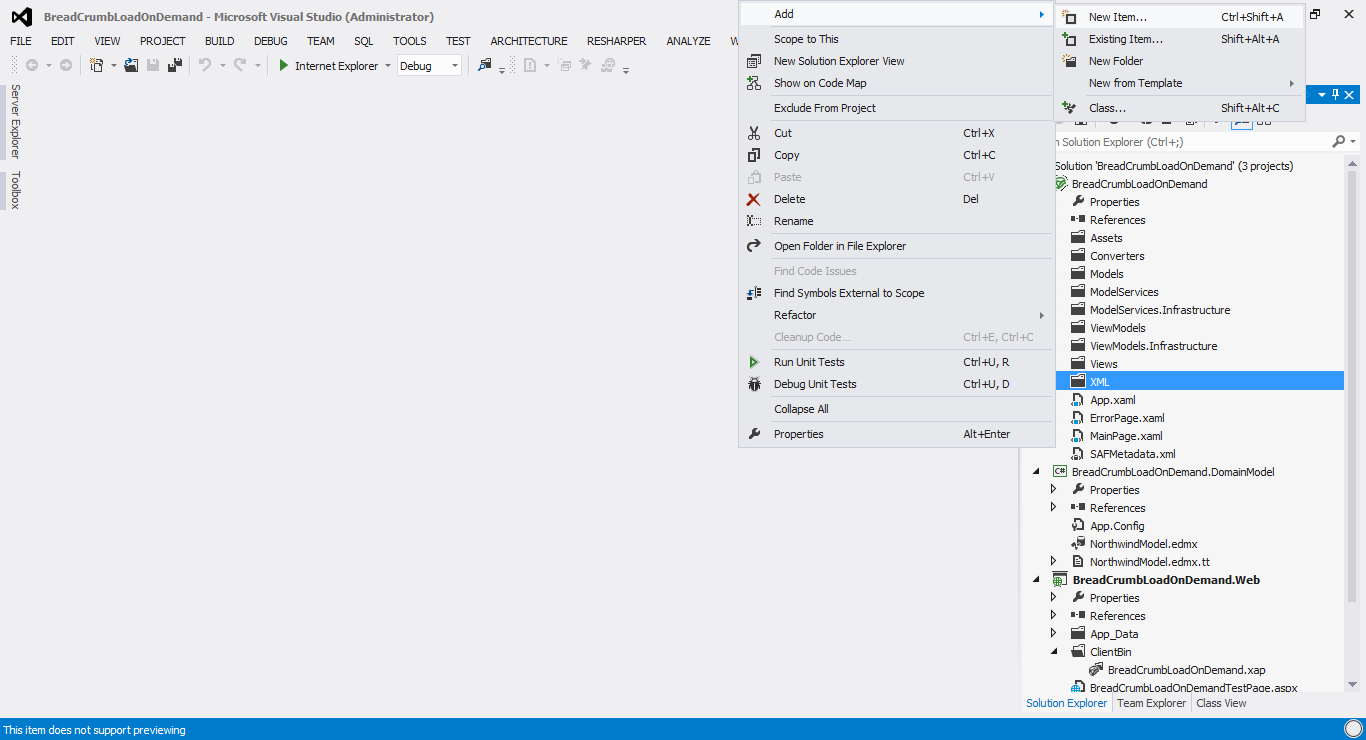1366x740 pixels.
Task: Choose Exclude From Project in context menu
Action: [x=896, y=108]
